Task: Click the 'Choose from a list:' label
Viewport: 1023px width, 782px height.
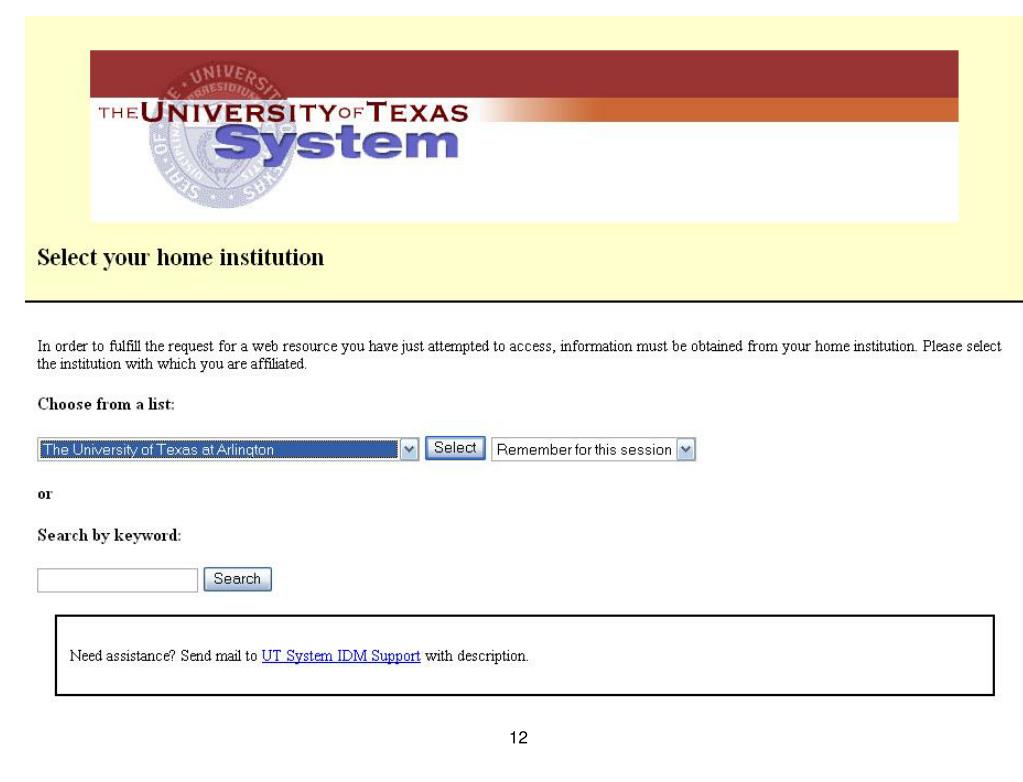Action: pos(106,404)
